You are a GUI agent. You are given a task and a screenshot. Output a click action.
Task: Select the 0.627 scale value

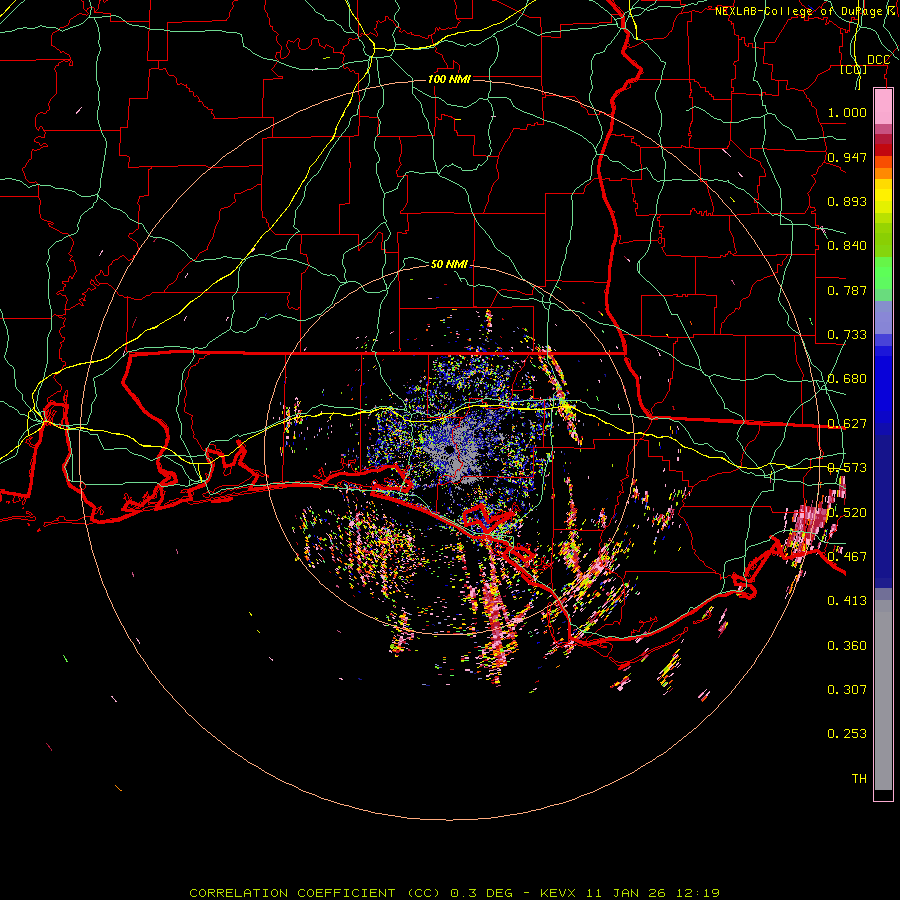(847, 424)
